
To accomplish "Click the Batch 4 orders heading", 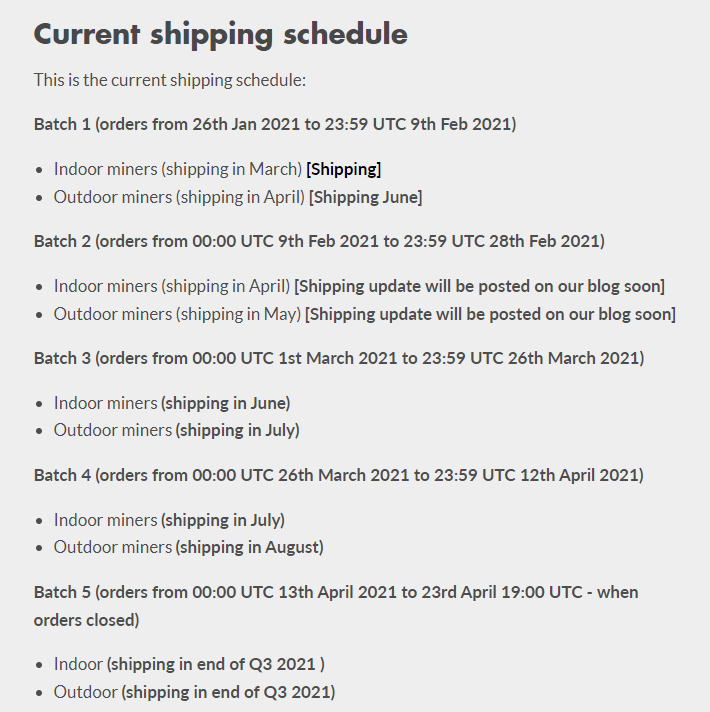I will (x=338, y=475).
